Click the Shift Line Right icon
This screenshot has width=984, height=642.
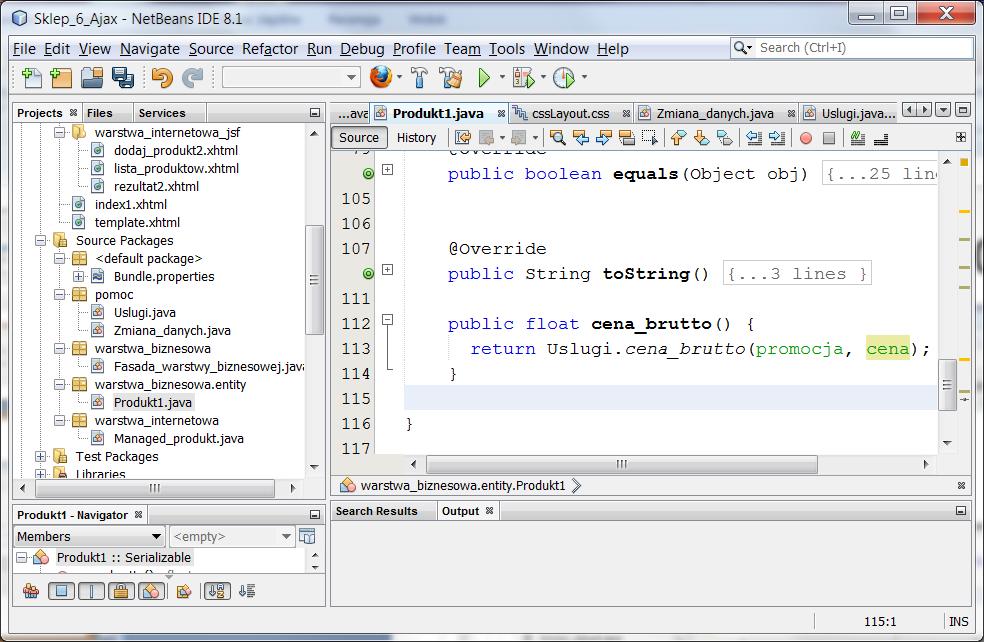777,137
